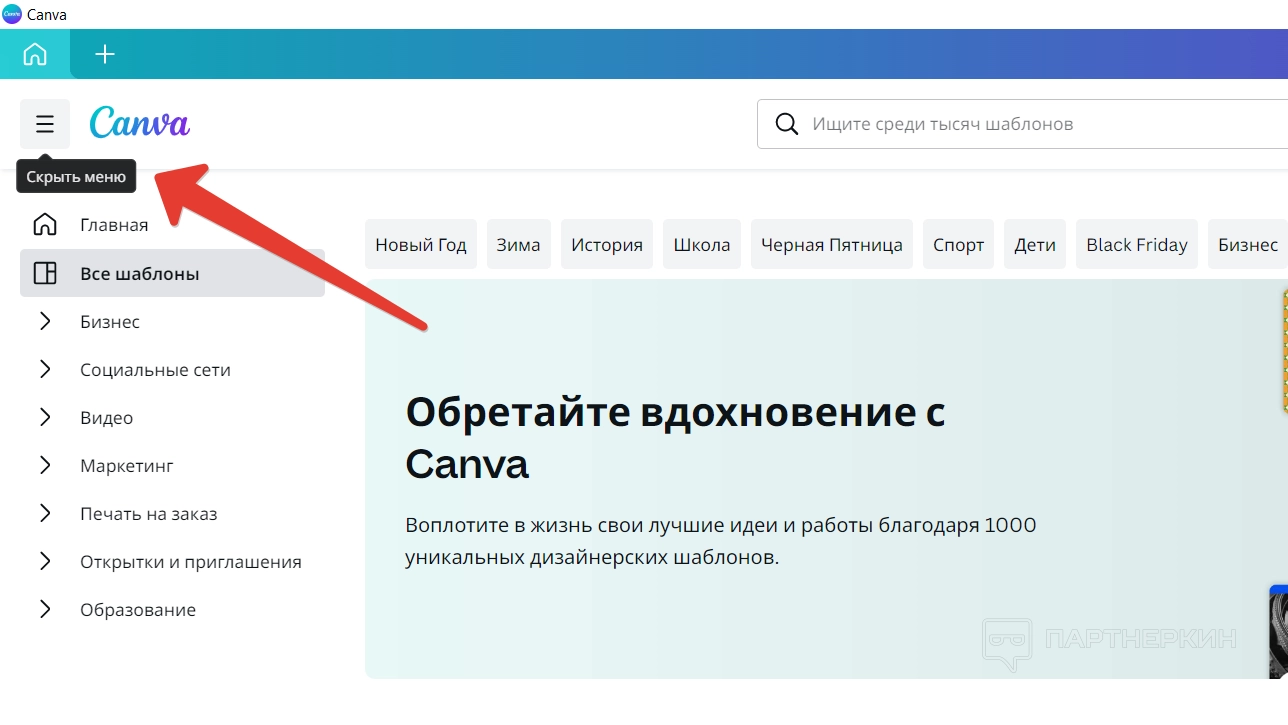Open the Бизнес sidebar label
Image resolution: width=1288 pixels, height=725 pixels.
click(x=110, y=322)
